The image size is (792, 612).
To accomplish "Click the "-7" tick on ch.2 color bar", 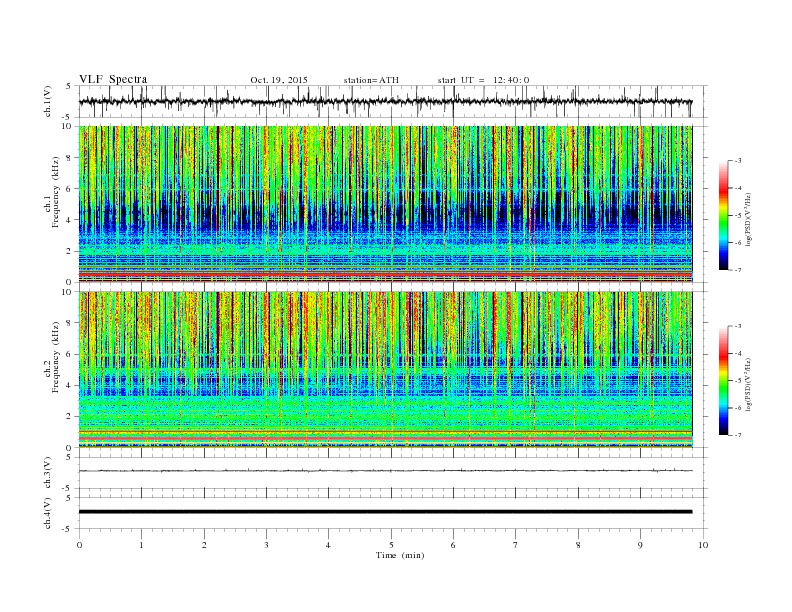I will [737, 435].
